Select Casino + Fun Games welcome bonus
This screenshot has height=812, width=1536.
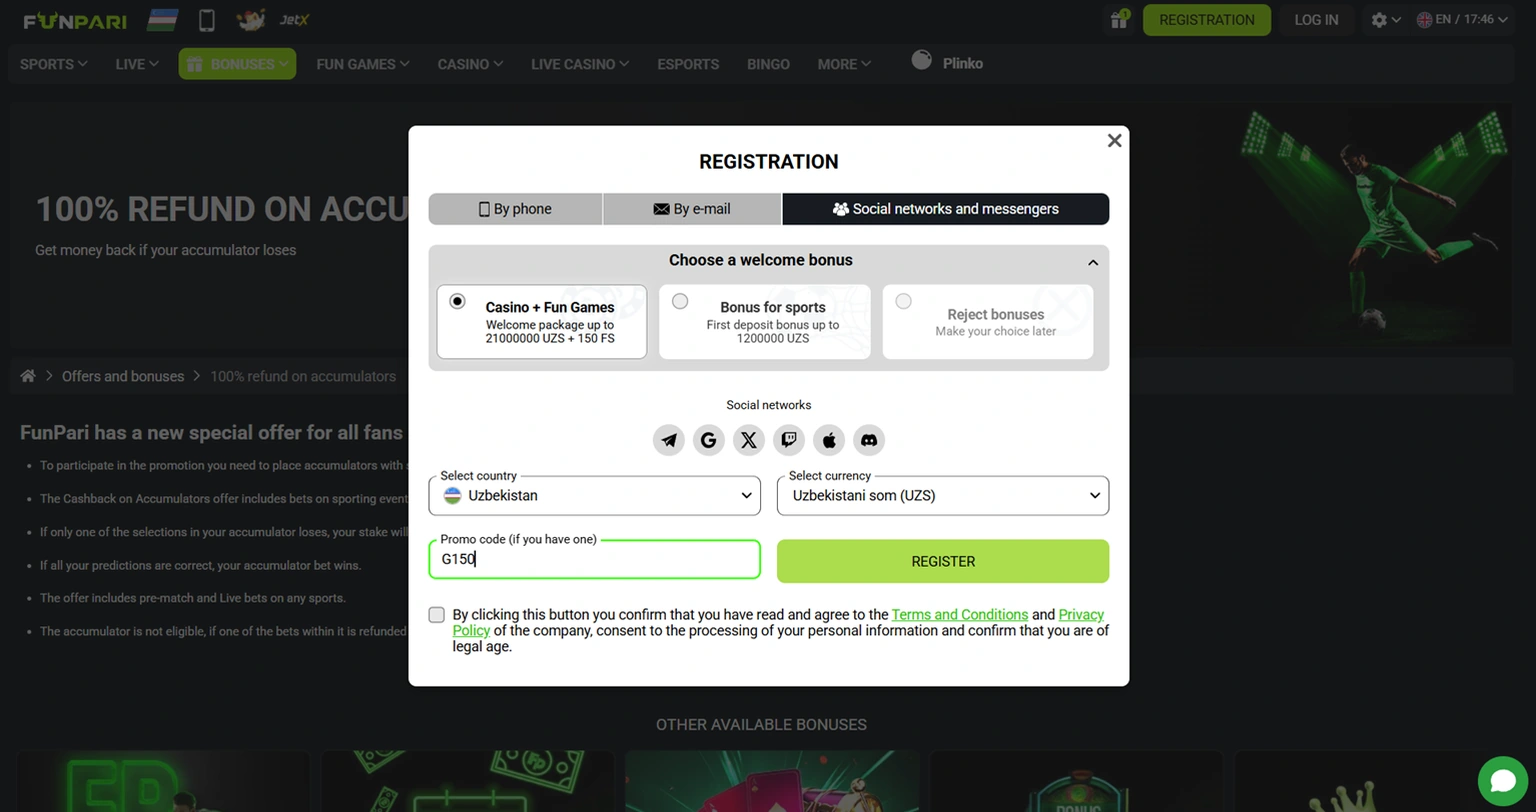(x=541, y=322)
